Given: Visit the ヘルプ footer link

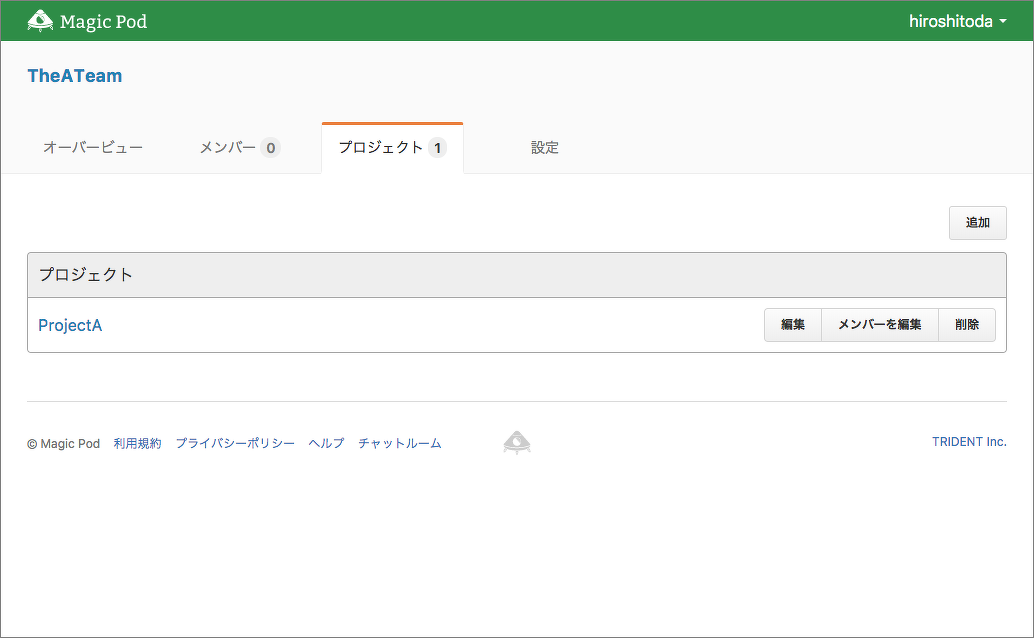Looking at the screenshot, I should point(326,443).
